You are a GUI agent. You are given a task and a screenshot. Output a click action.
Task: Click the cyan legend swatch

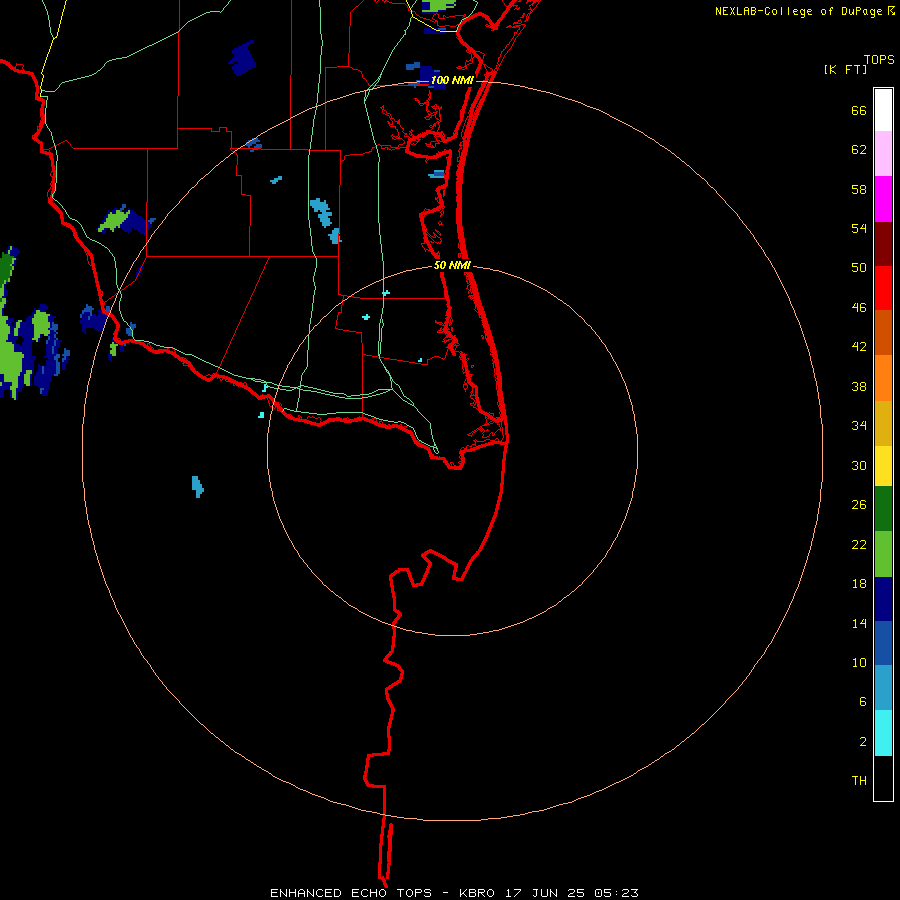click(883, 733)
